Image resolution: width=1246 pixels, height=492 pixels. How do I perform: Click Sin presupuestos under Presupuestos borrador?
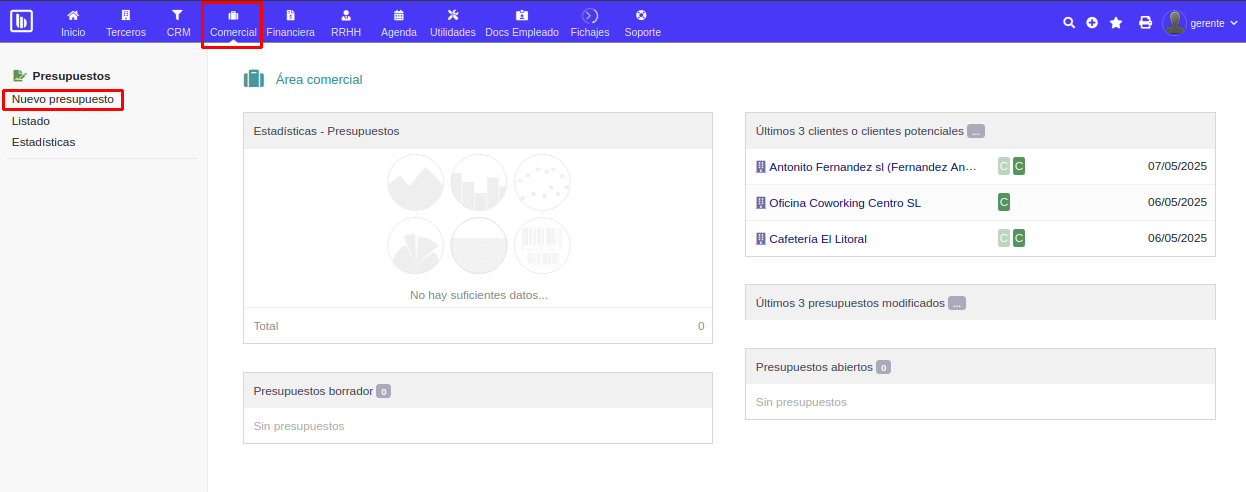coord(299,426)
